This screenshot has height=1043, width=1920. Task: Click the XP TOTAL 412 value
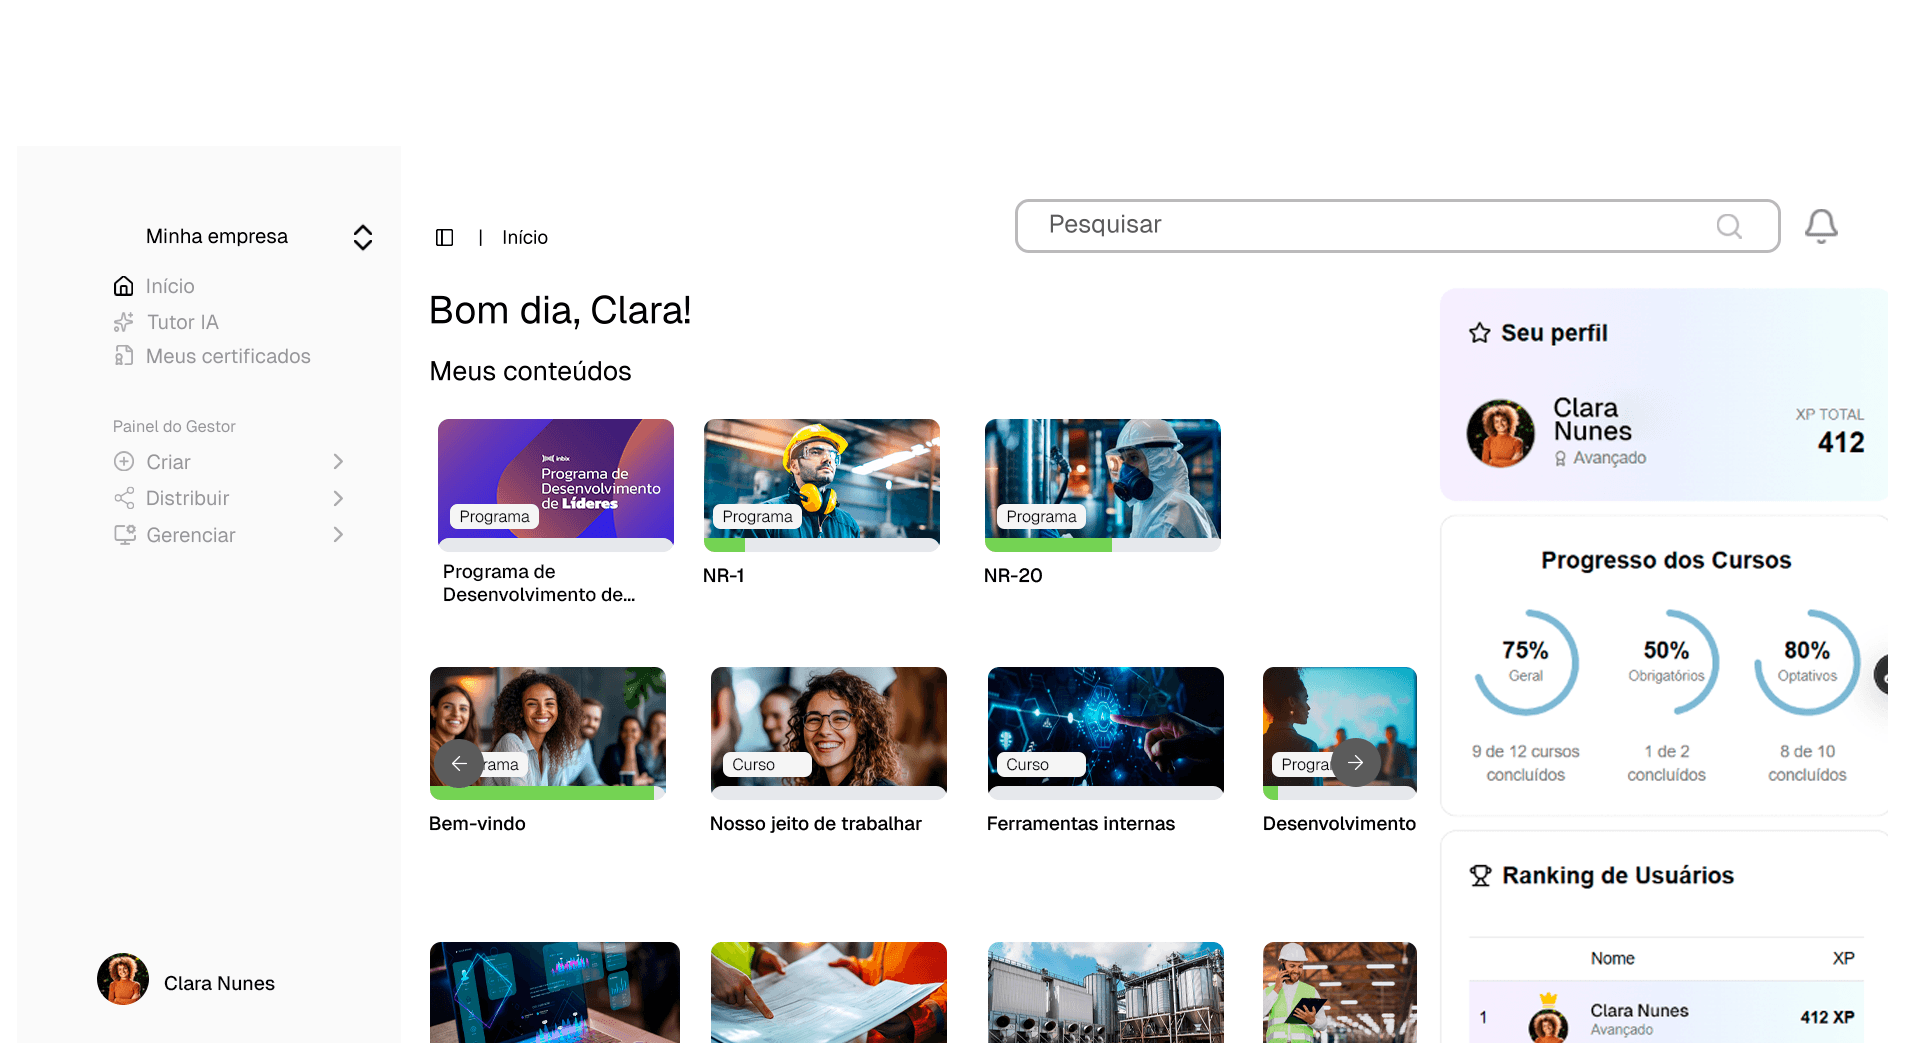pos(1840,443)
